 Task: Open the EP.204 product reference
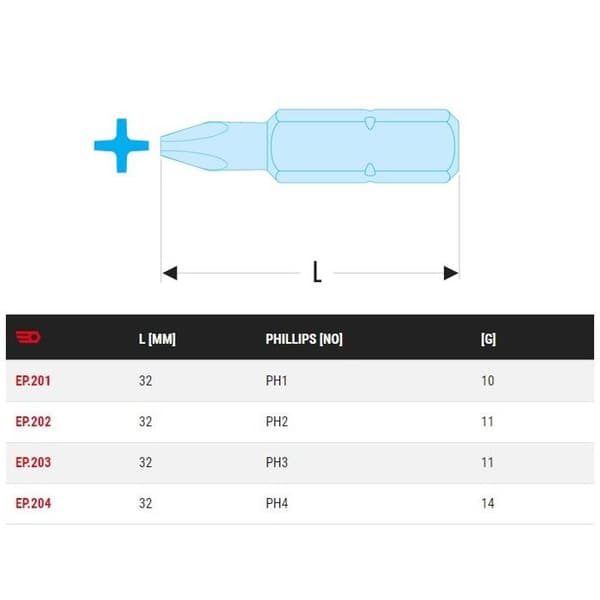(x=33, y=503)
